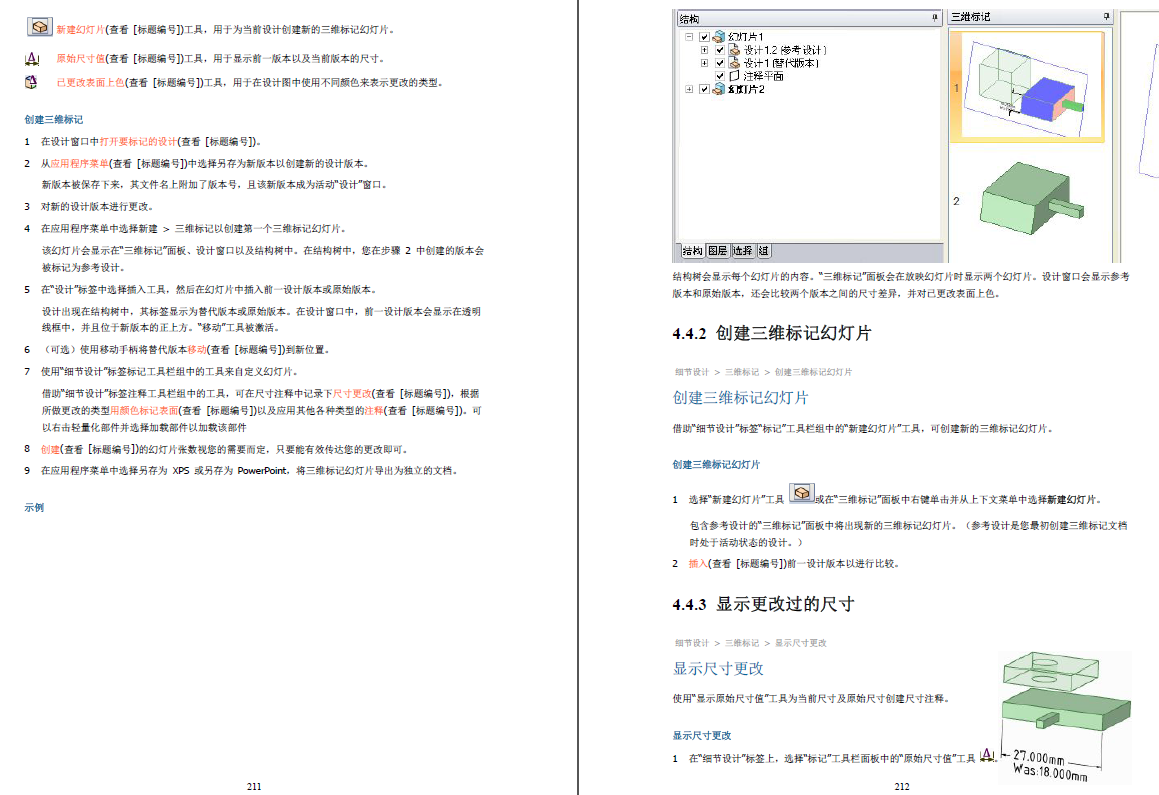Click the New Slide (新建幻灯片) cube icon
The image size is (1159, 795).
(x=39, y=27)
